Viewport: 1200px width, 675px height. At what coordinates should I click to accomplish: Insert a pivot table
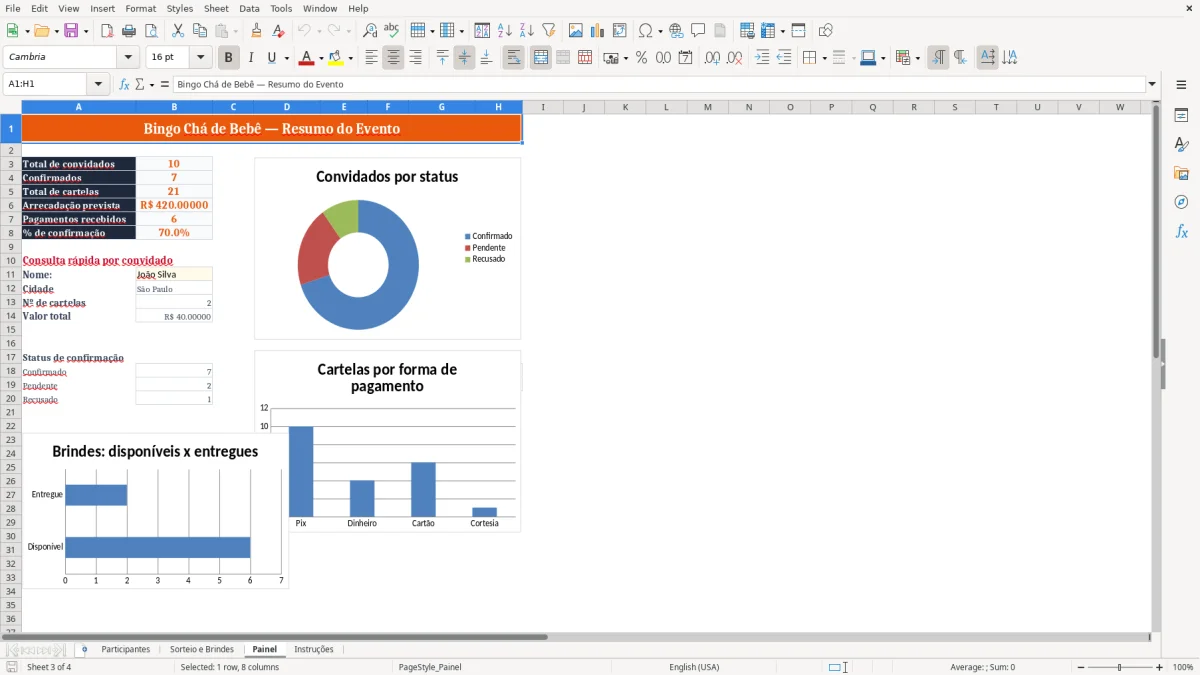(x=620, y=31)
